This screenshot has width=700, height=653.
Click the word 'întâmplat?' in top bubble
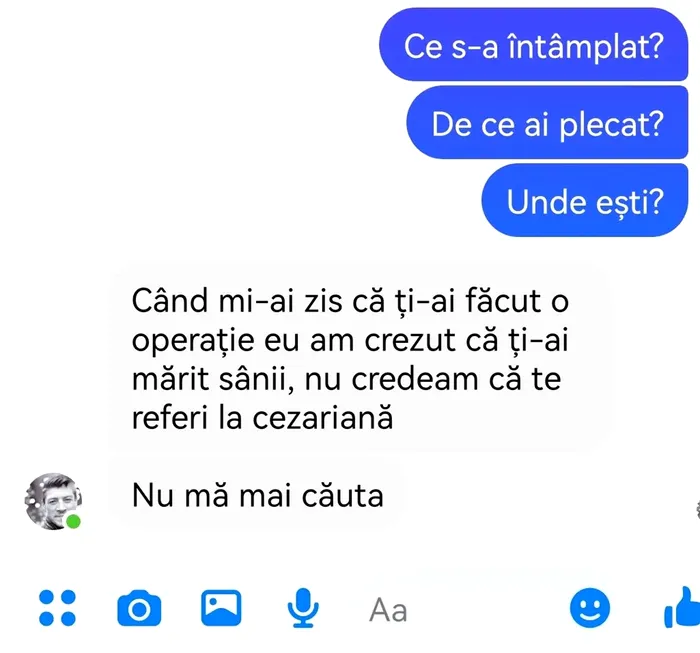586,46
